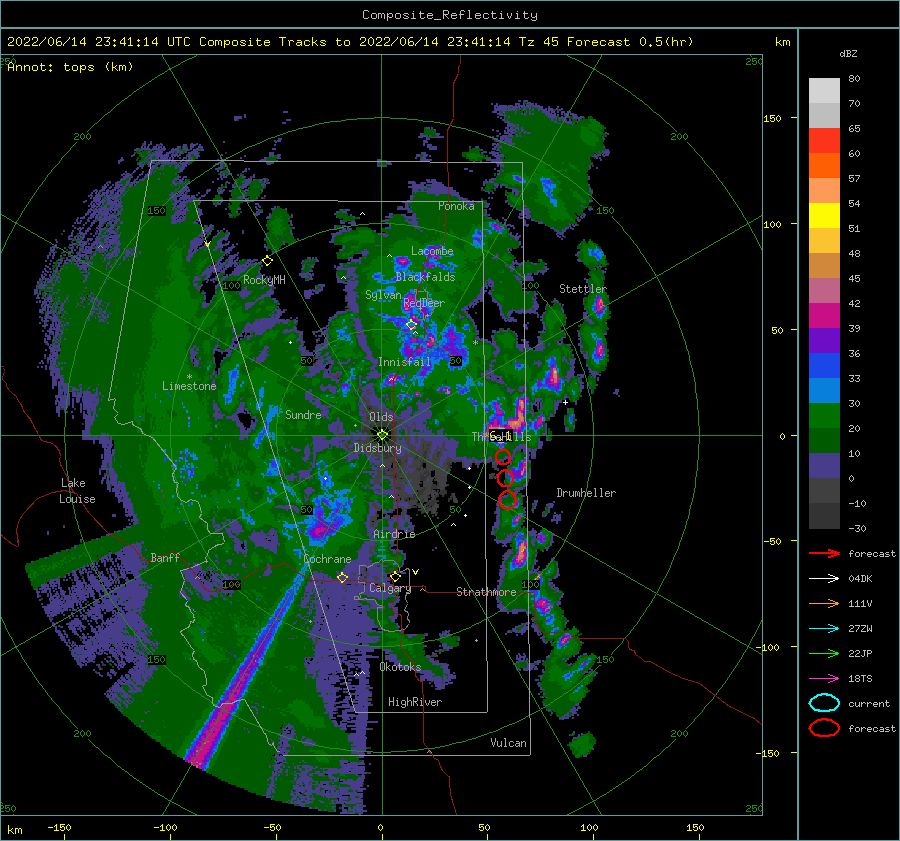
Task: Click the red forecast arrow in legend
Action: pos(824,553)
